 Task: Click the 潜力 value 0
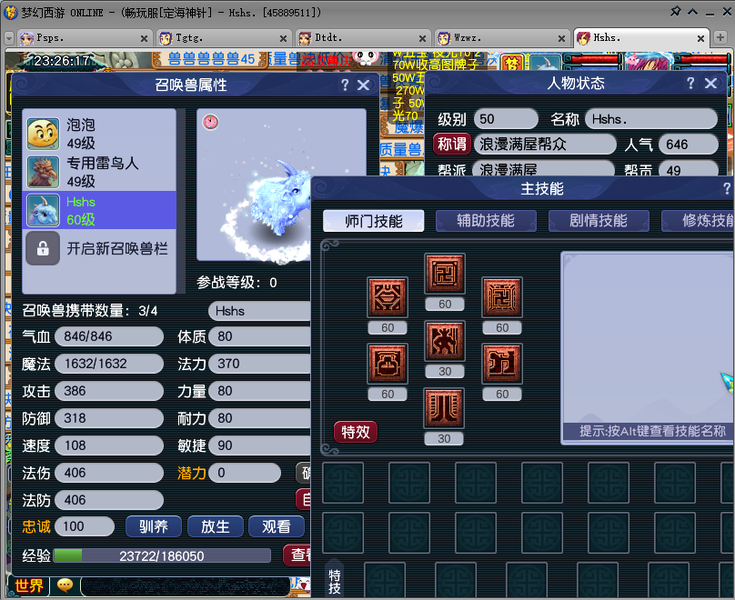pyautogui.click(x=244, y=472)
